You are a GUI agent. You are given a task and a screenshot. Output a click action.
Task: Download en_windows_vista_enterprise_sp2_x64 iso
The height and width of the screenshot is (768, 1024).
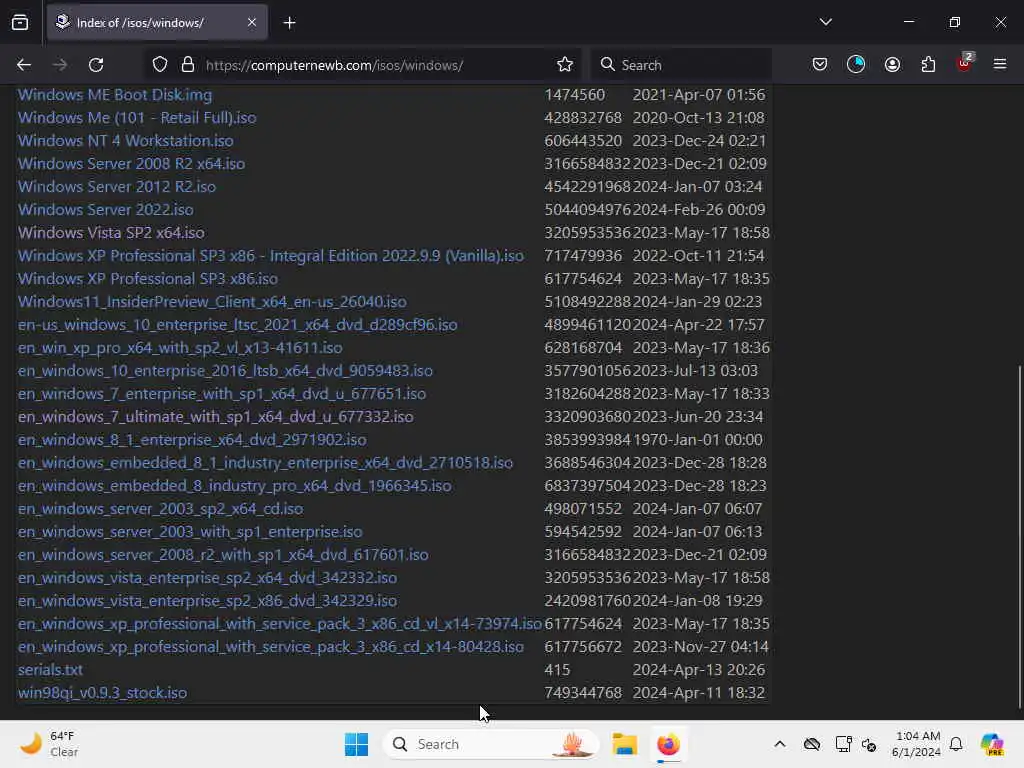click(208, 578)
